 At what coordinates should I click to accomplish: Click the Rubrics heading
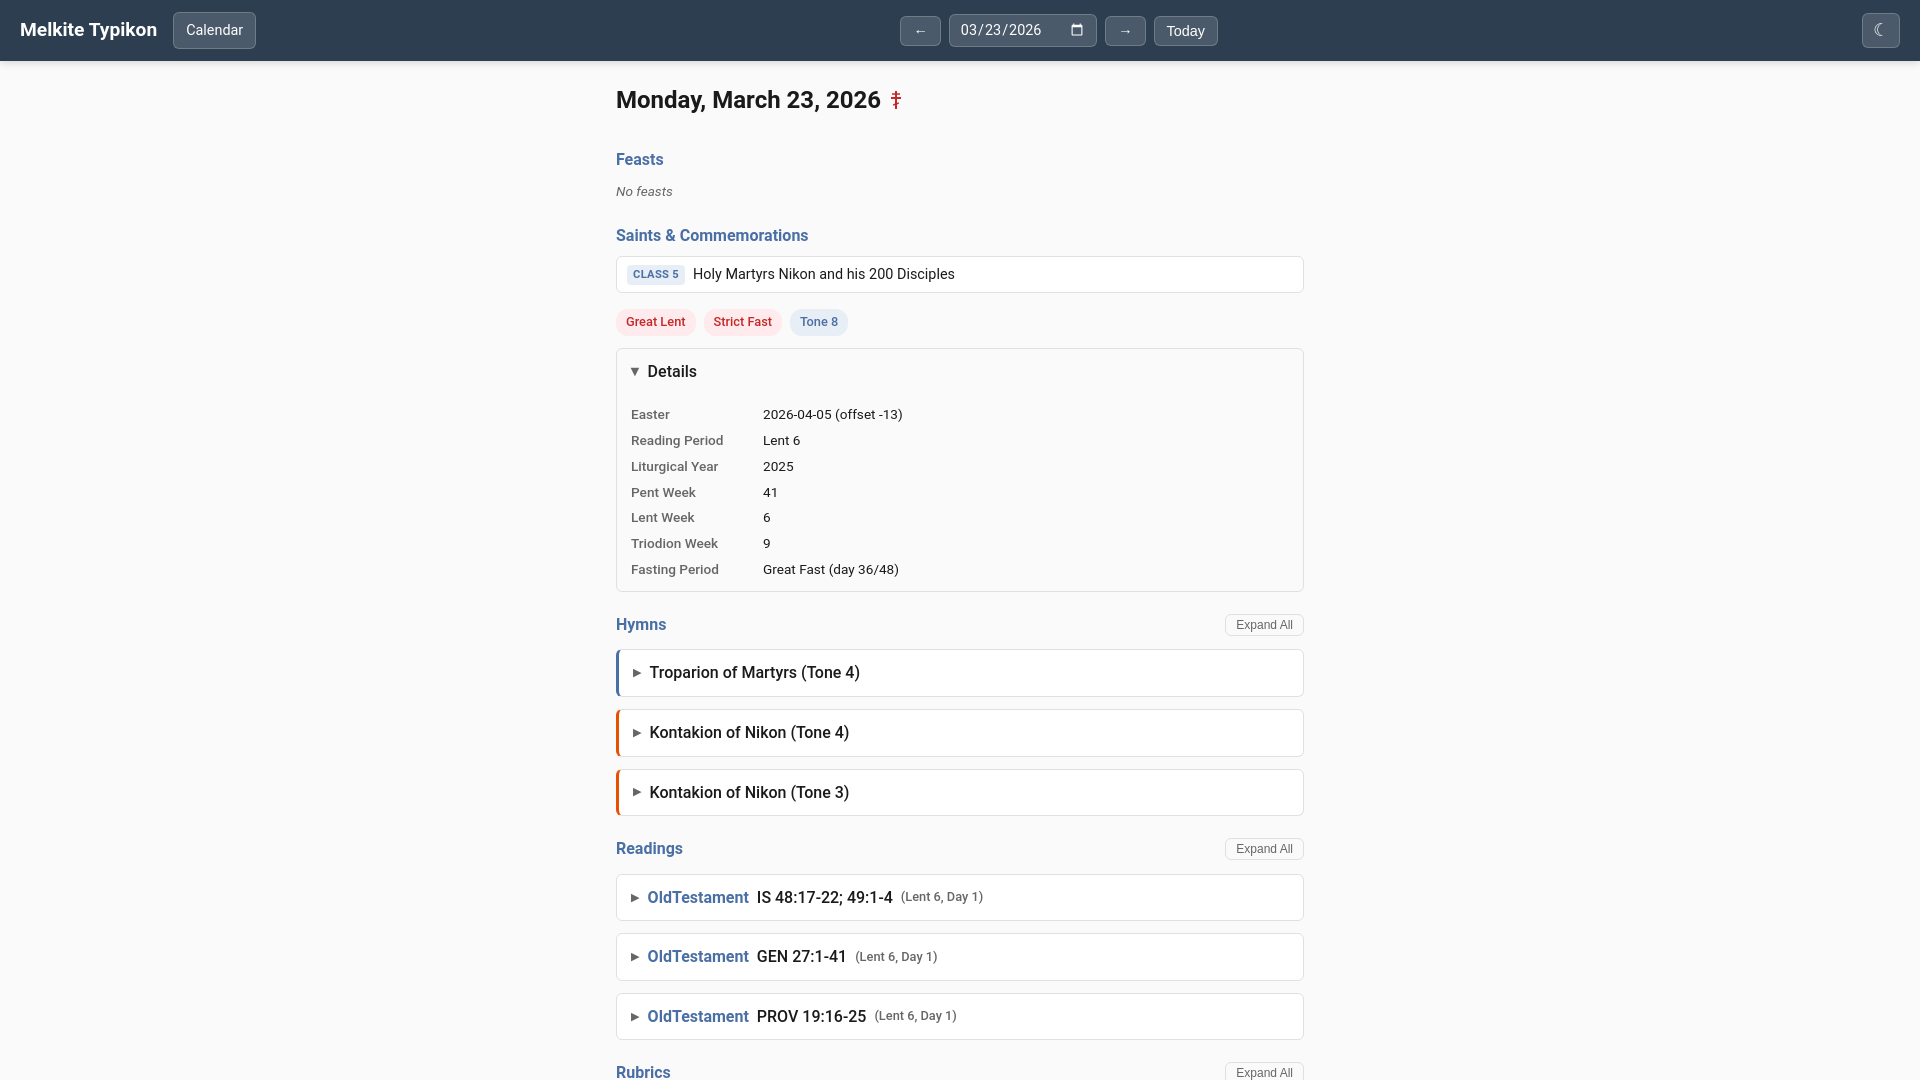pos(643,1072)
